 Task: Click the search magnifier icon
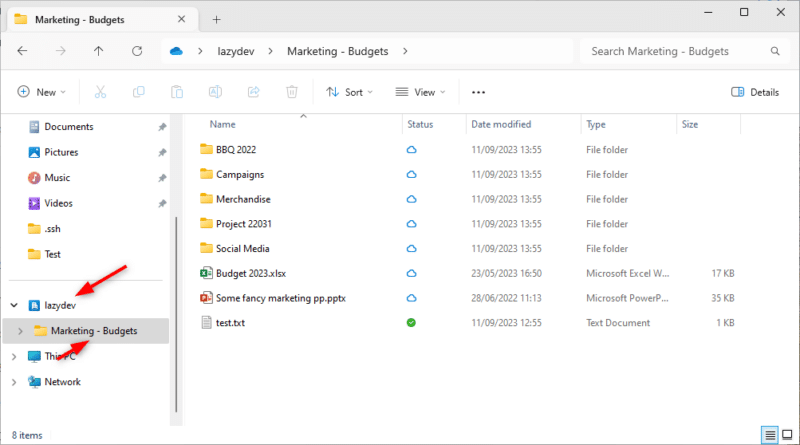(775, 51)
